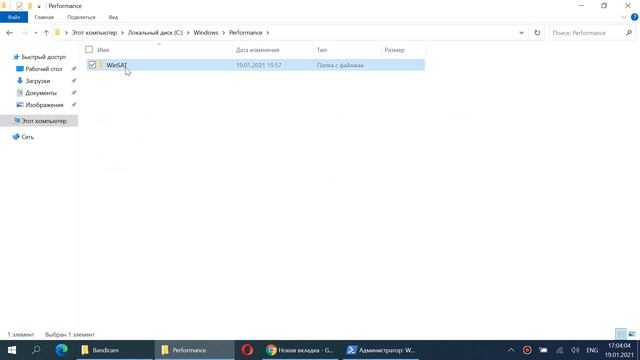Click Этот компьютер in address bar

94,33
